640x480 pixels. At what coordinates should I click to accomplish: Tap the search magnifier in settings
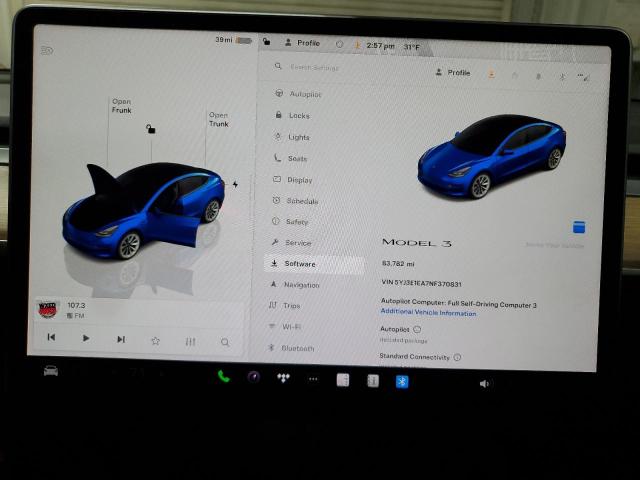point(278,66)
